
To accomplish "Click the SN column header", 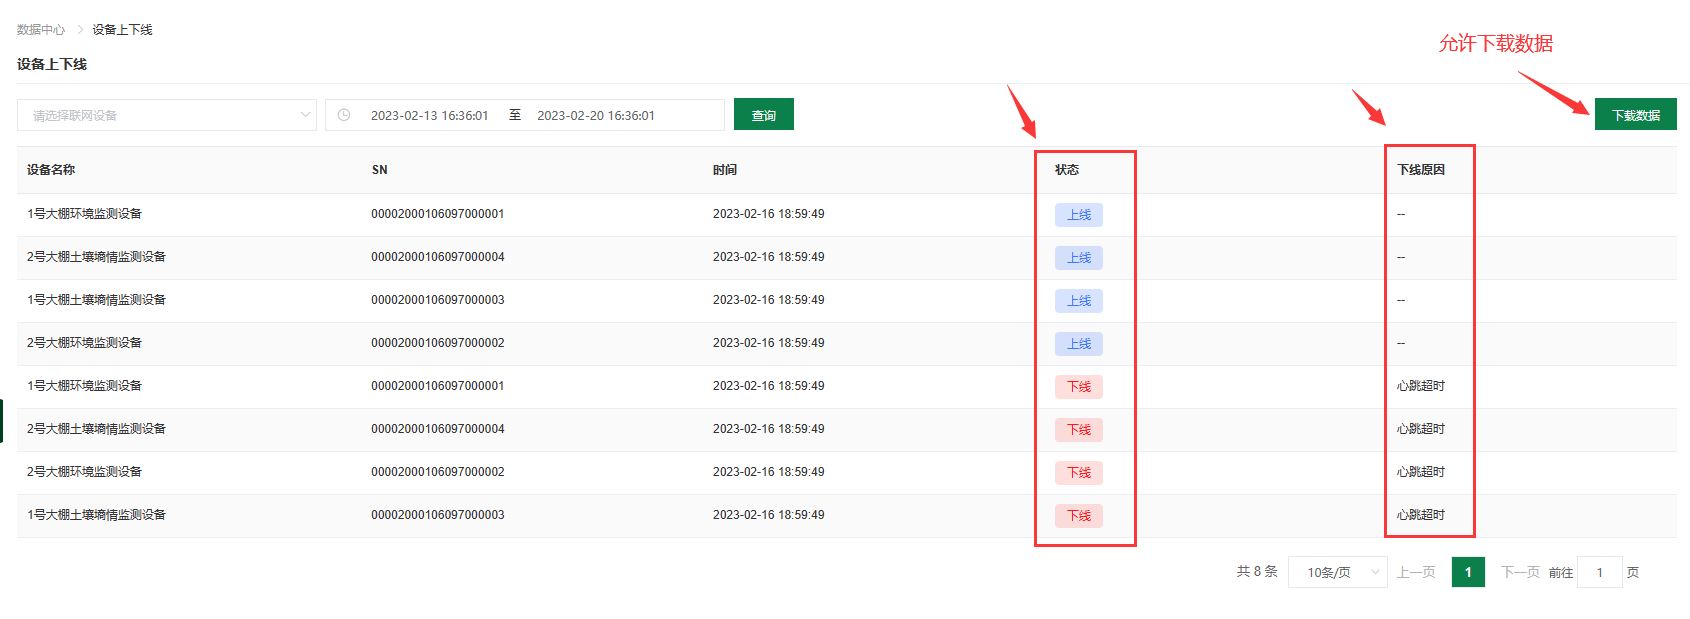I will pos(379,170).
